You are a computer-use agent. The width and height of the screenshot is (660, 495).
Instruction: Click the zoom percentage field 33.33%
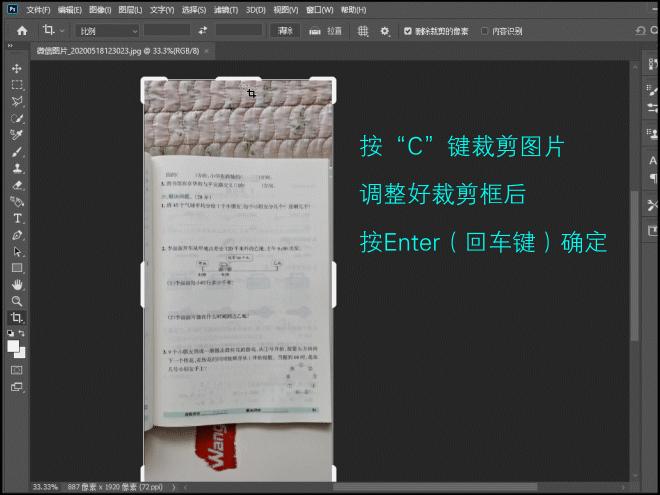(45, 487)
